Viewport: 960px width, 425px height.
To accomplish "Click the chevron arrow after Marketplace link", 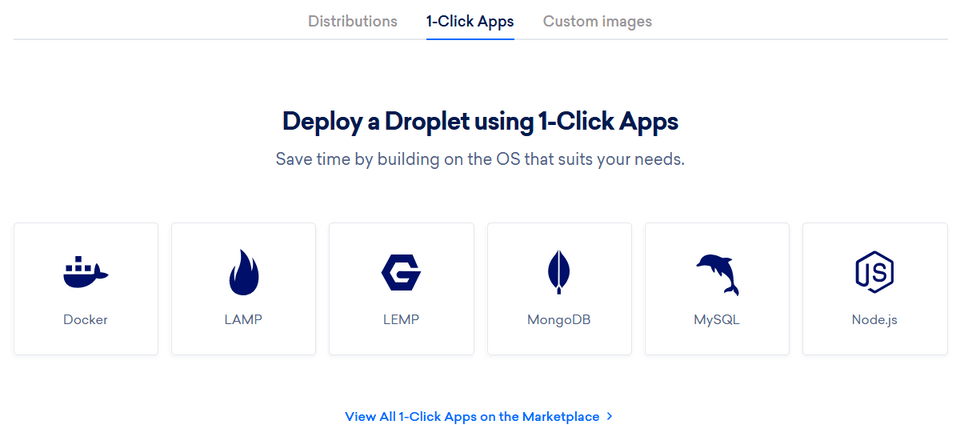I will tap(609, 416).
